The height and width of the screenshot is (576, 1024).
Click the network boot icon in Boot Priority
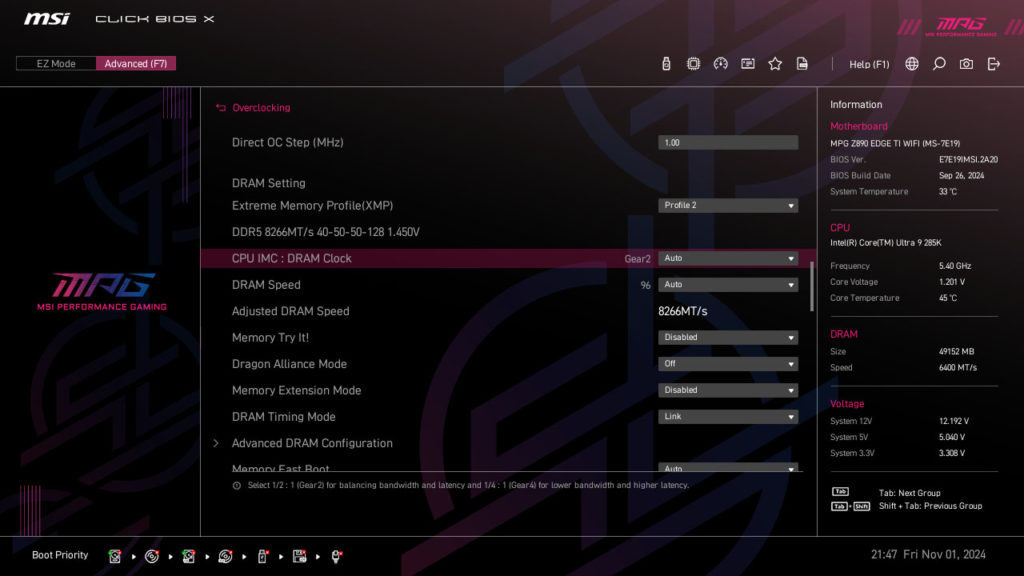click(337, 555)
